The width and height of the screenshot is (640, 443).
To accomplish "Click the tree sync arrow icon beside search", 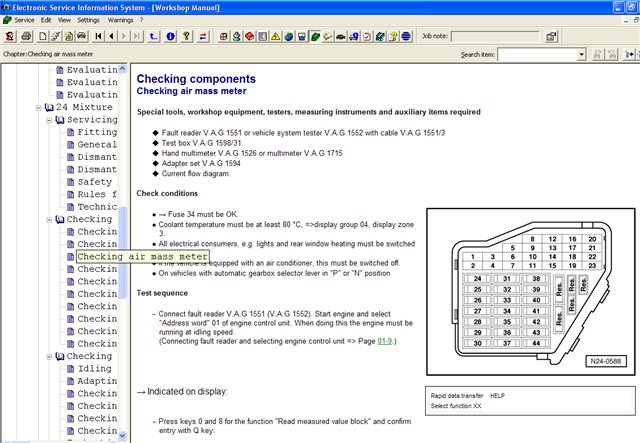I will click(629, 54).
